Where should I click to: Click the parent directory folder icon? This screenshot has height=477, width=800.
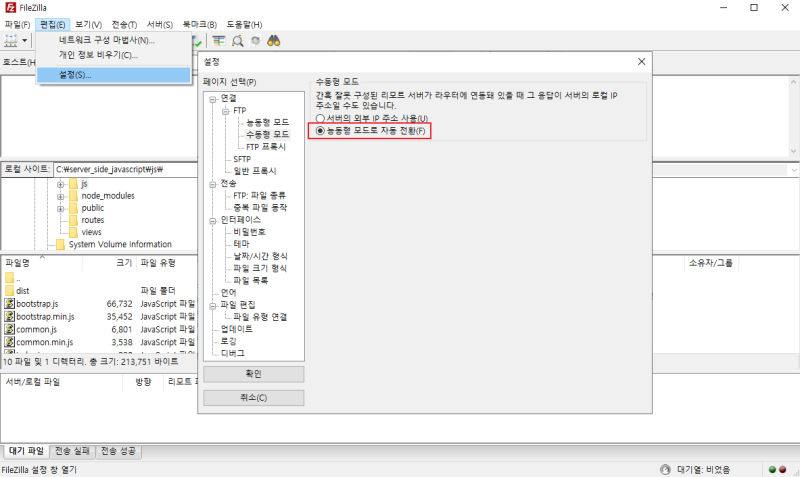click(x=9, y=278)
